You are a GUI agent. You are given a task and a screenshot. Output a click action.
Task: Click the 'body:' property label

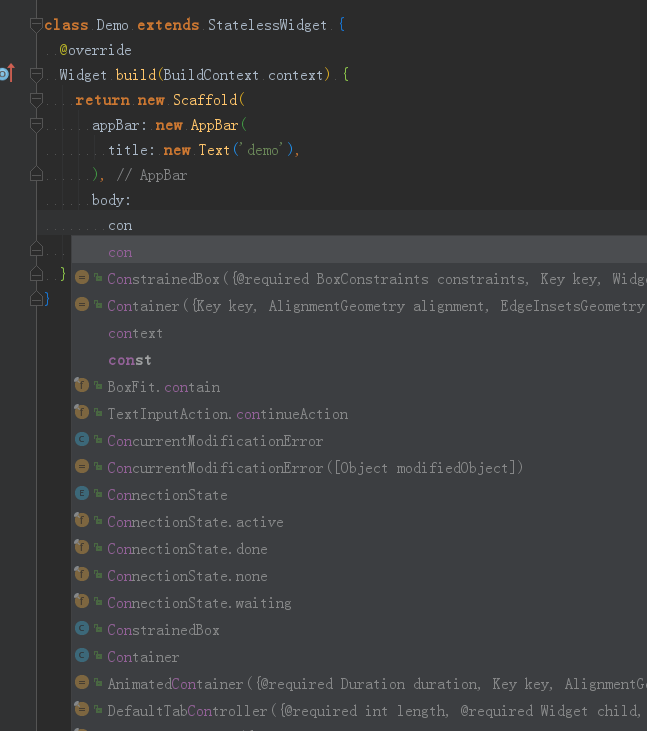click(x=111, y=200)
